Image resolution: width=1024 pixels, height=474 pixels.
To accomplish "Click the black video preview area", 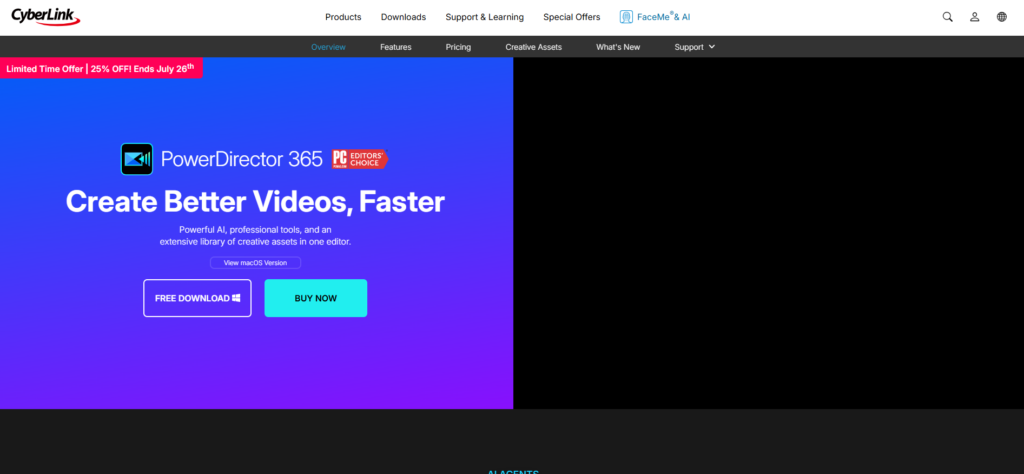I will (x=769, y=233).
